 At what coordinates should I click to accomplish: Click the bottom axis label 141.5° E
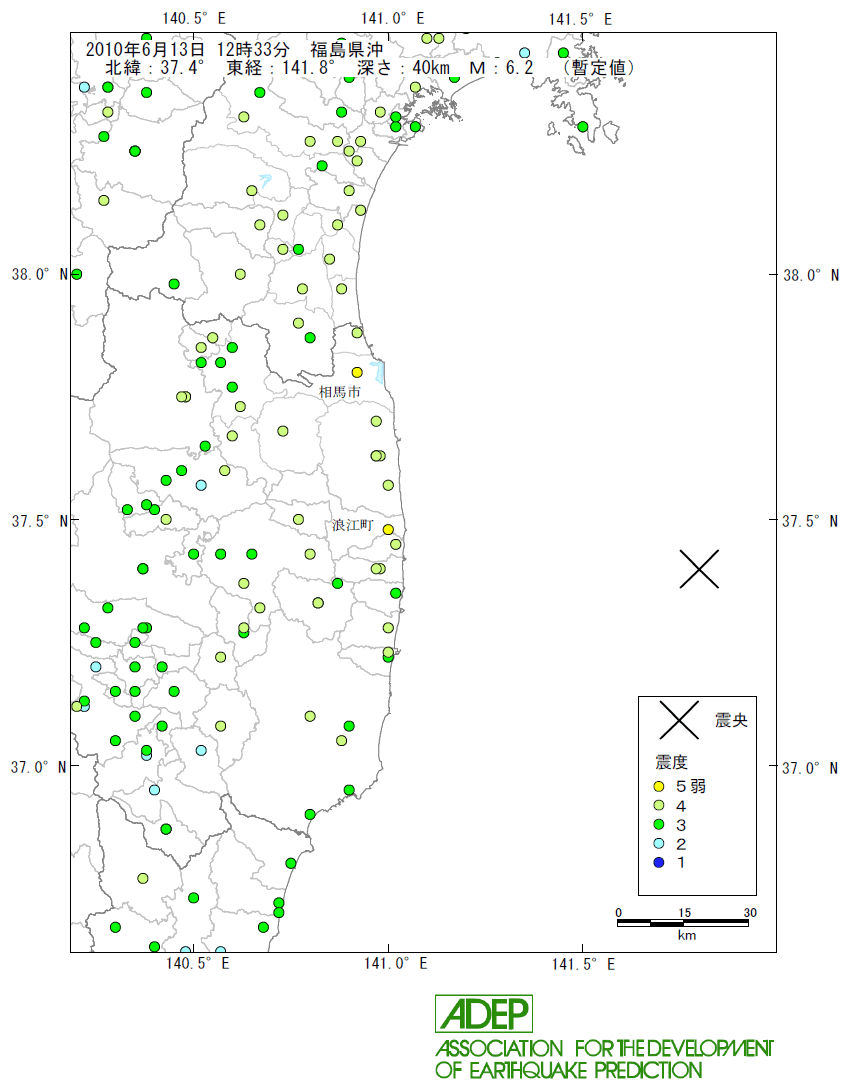pos(583,963)
